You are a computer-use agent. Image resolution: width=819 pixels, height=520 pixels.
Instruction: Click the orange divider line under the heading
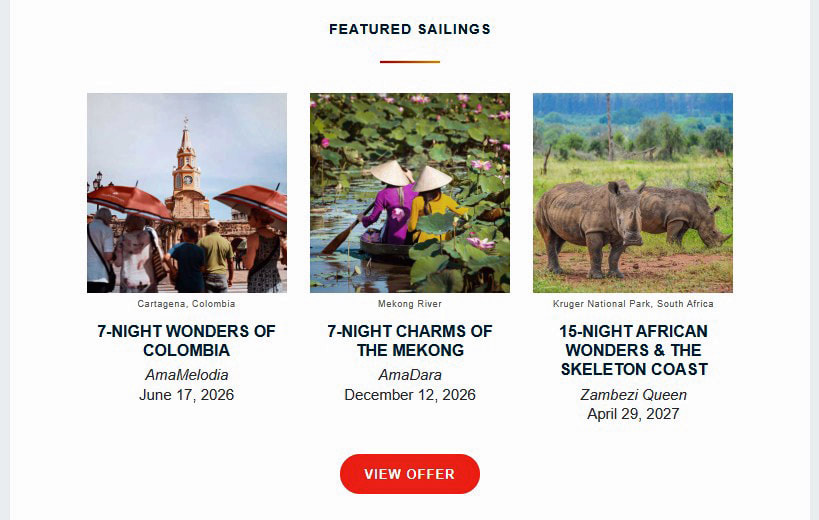point(410,62)
